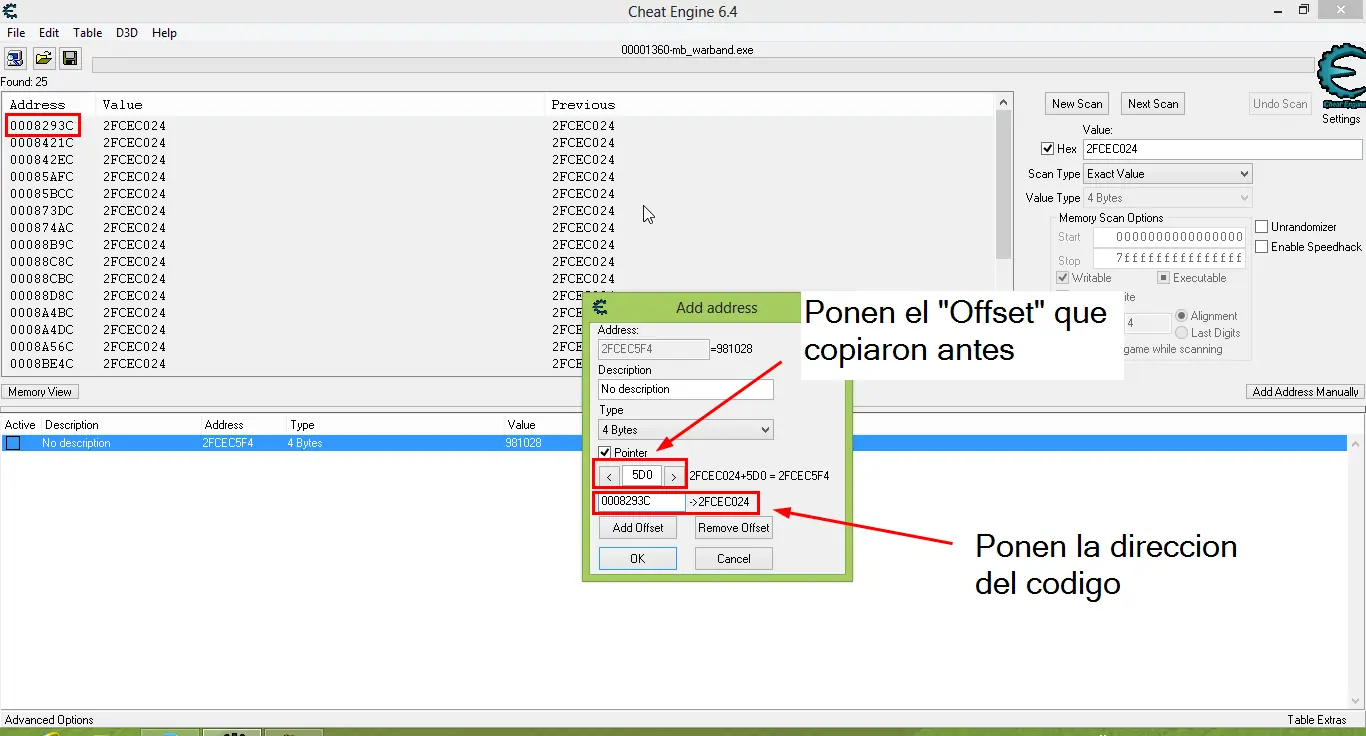This screenshot has height=736, width=1366.
Task: Click the Cheat Engine title bar icon
Action: 10,11
